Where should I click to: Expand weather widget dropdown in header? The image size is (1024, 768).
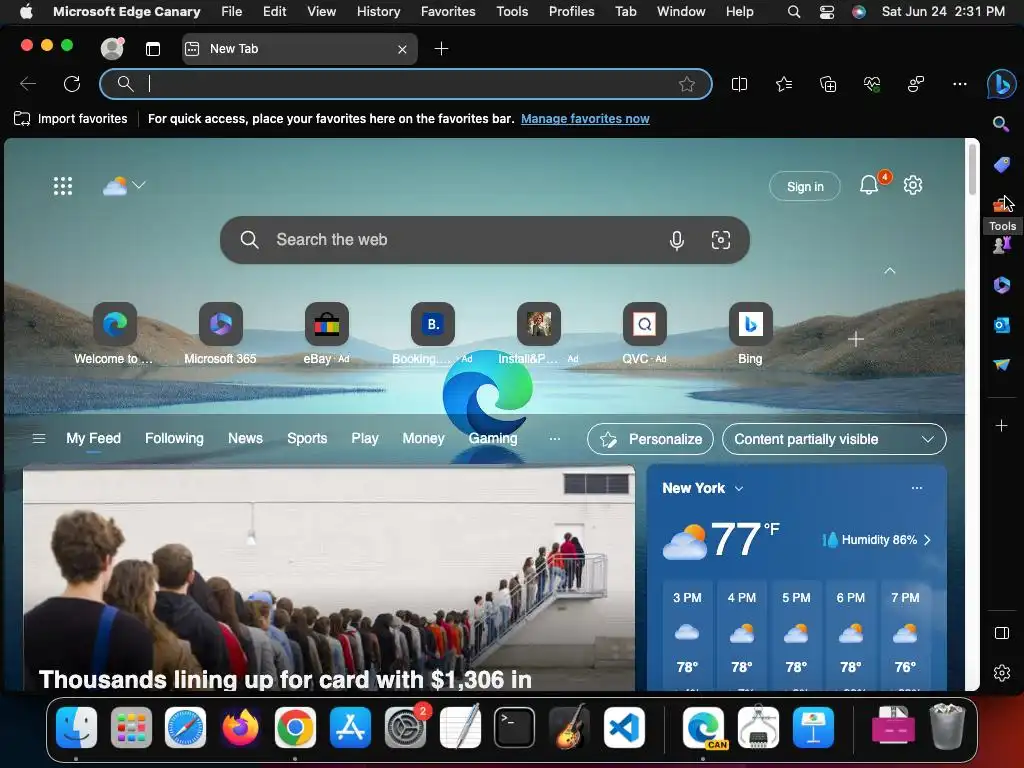pyautogui.click(x=139, y=185)
